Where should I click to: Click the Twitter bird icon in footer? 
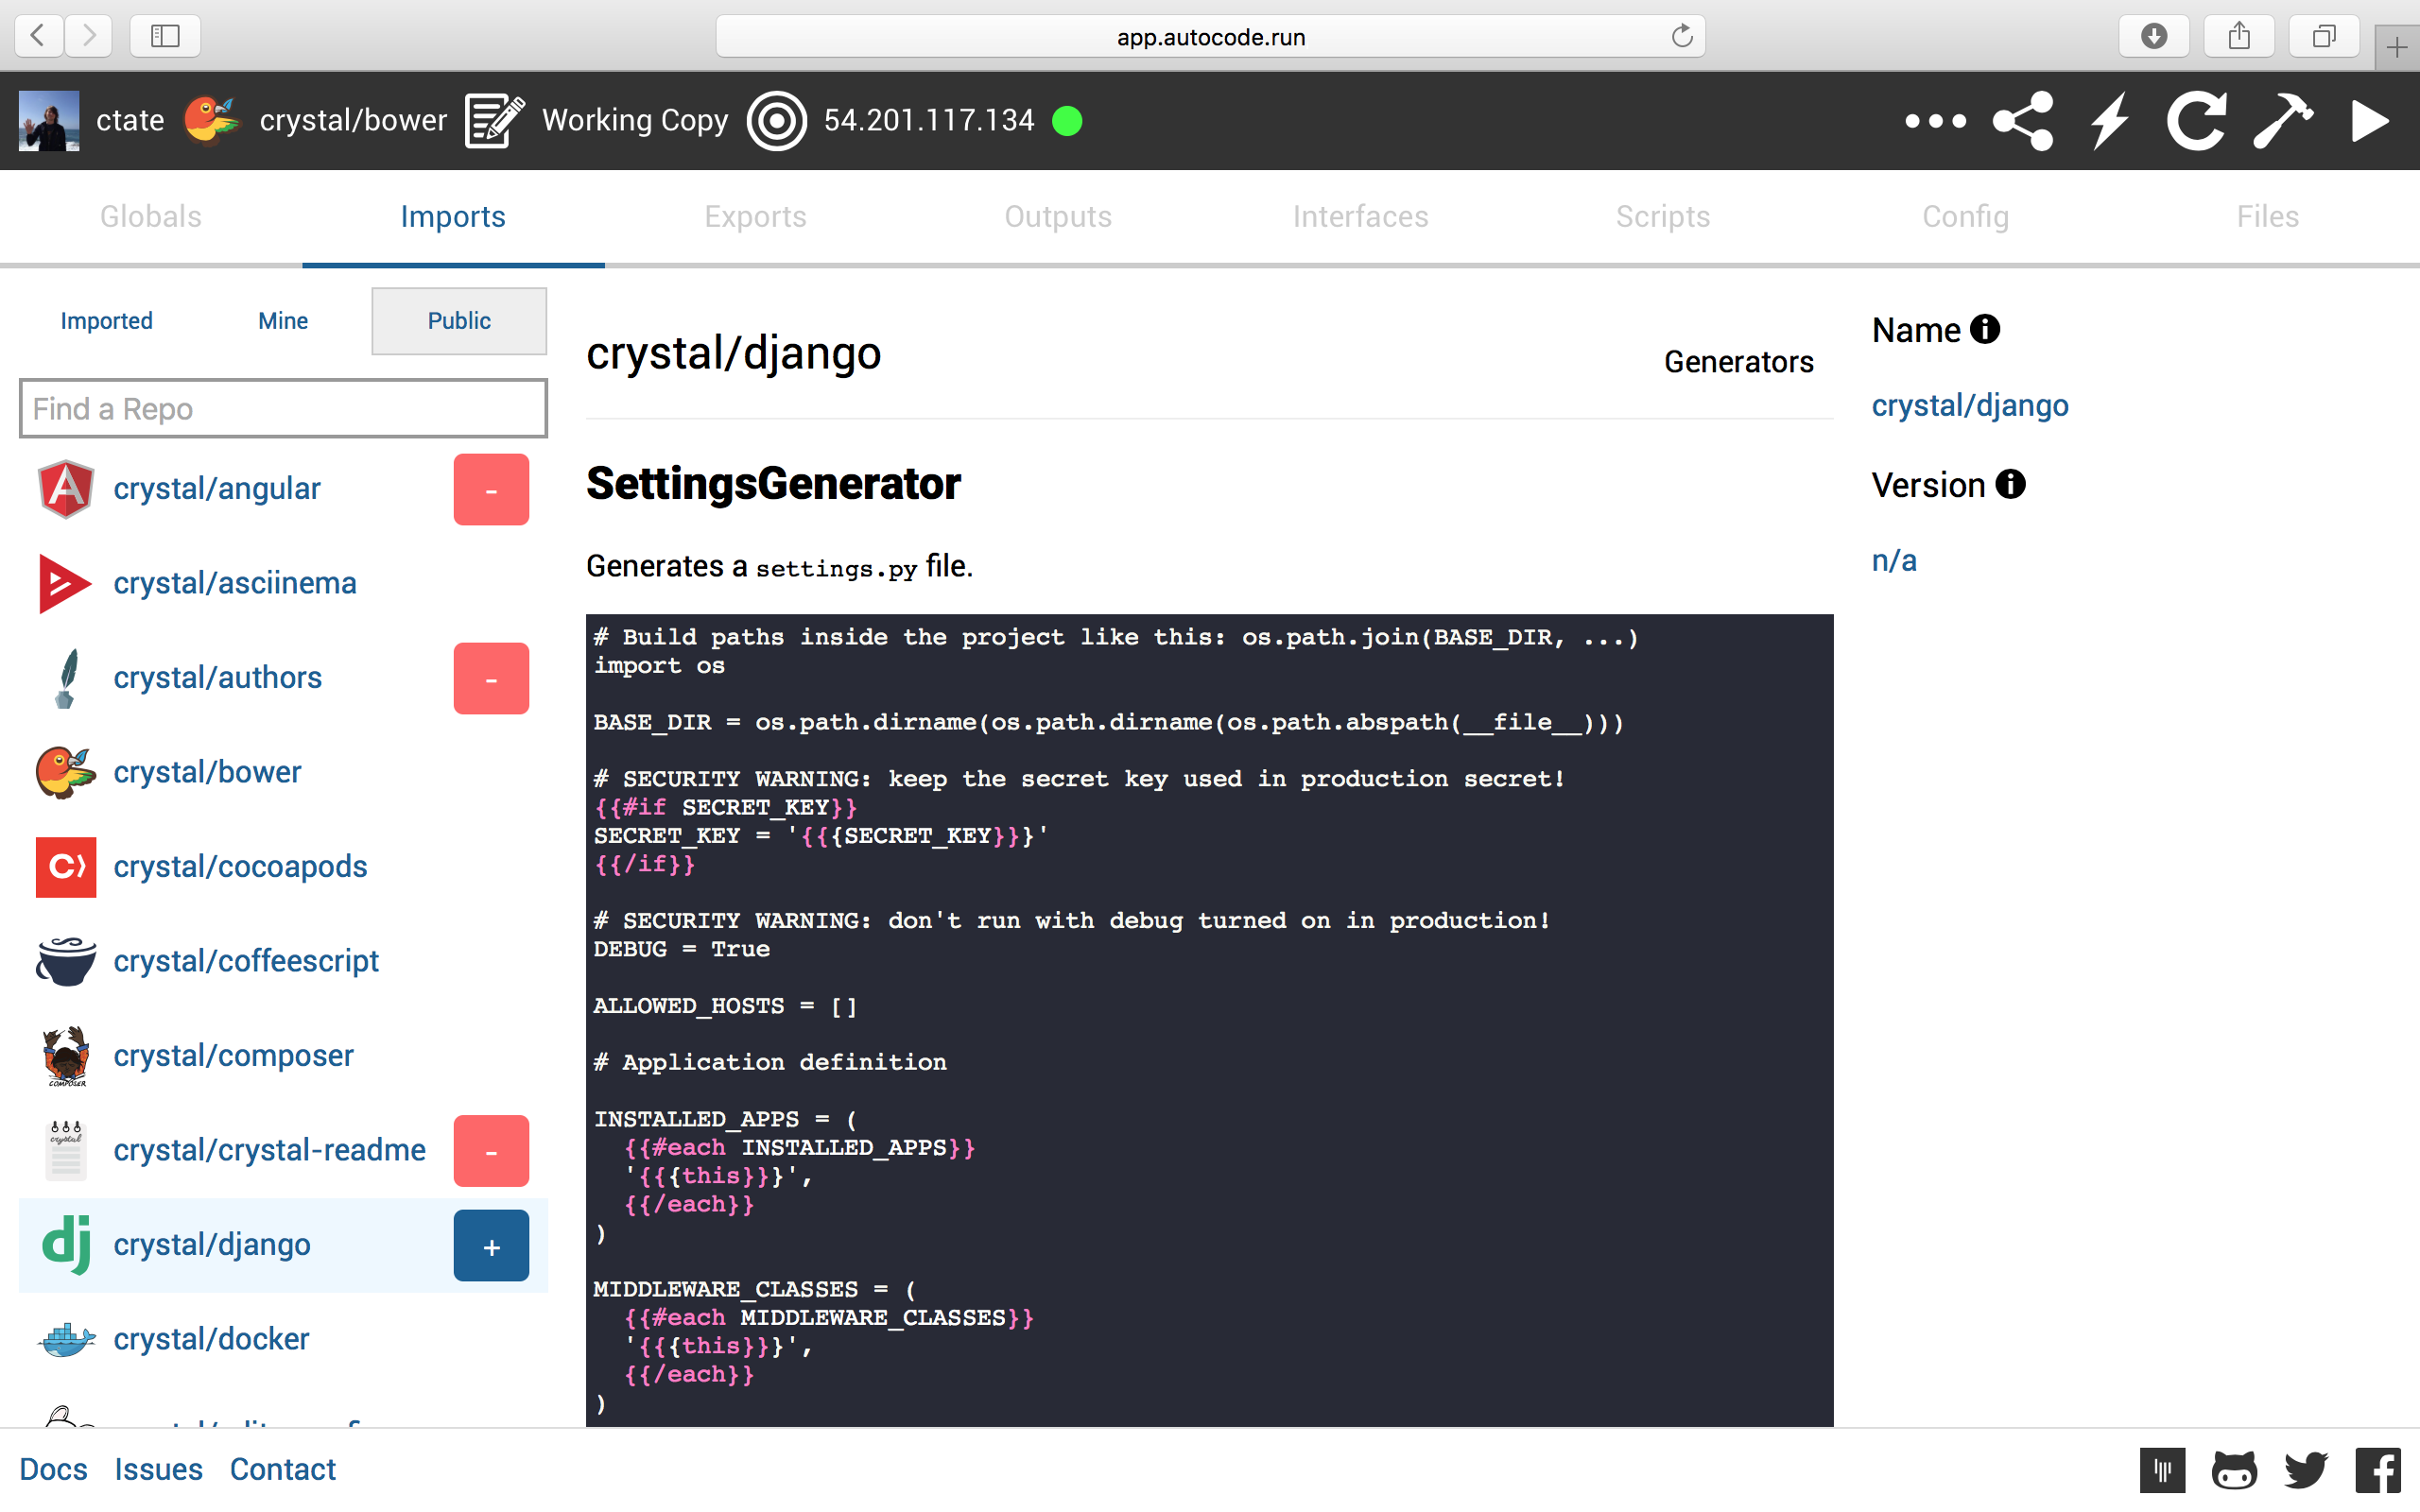(2305, 1469)
